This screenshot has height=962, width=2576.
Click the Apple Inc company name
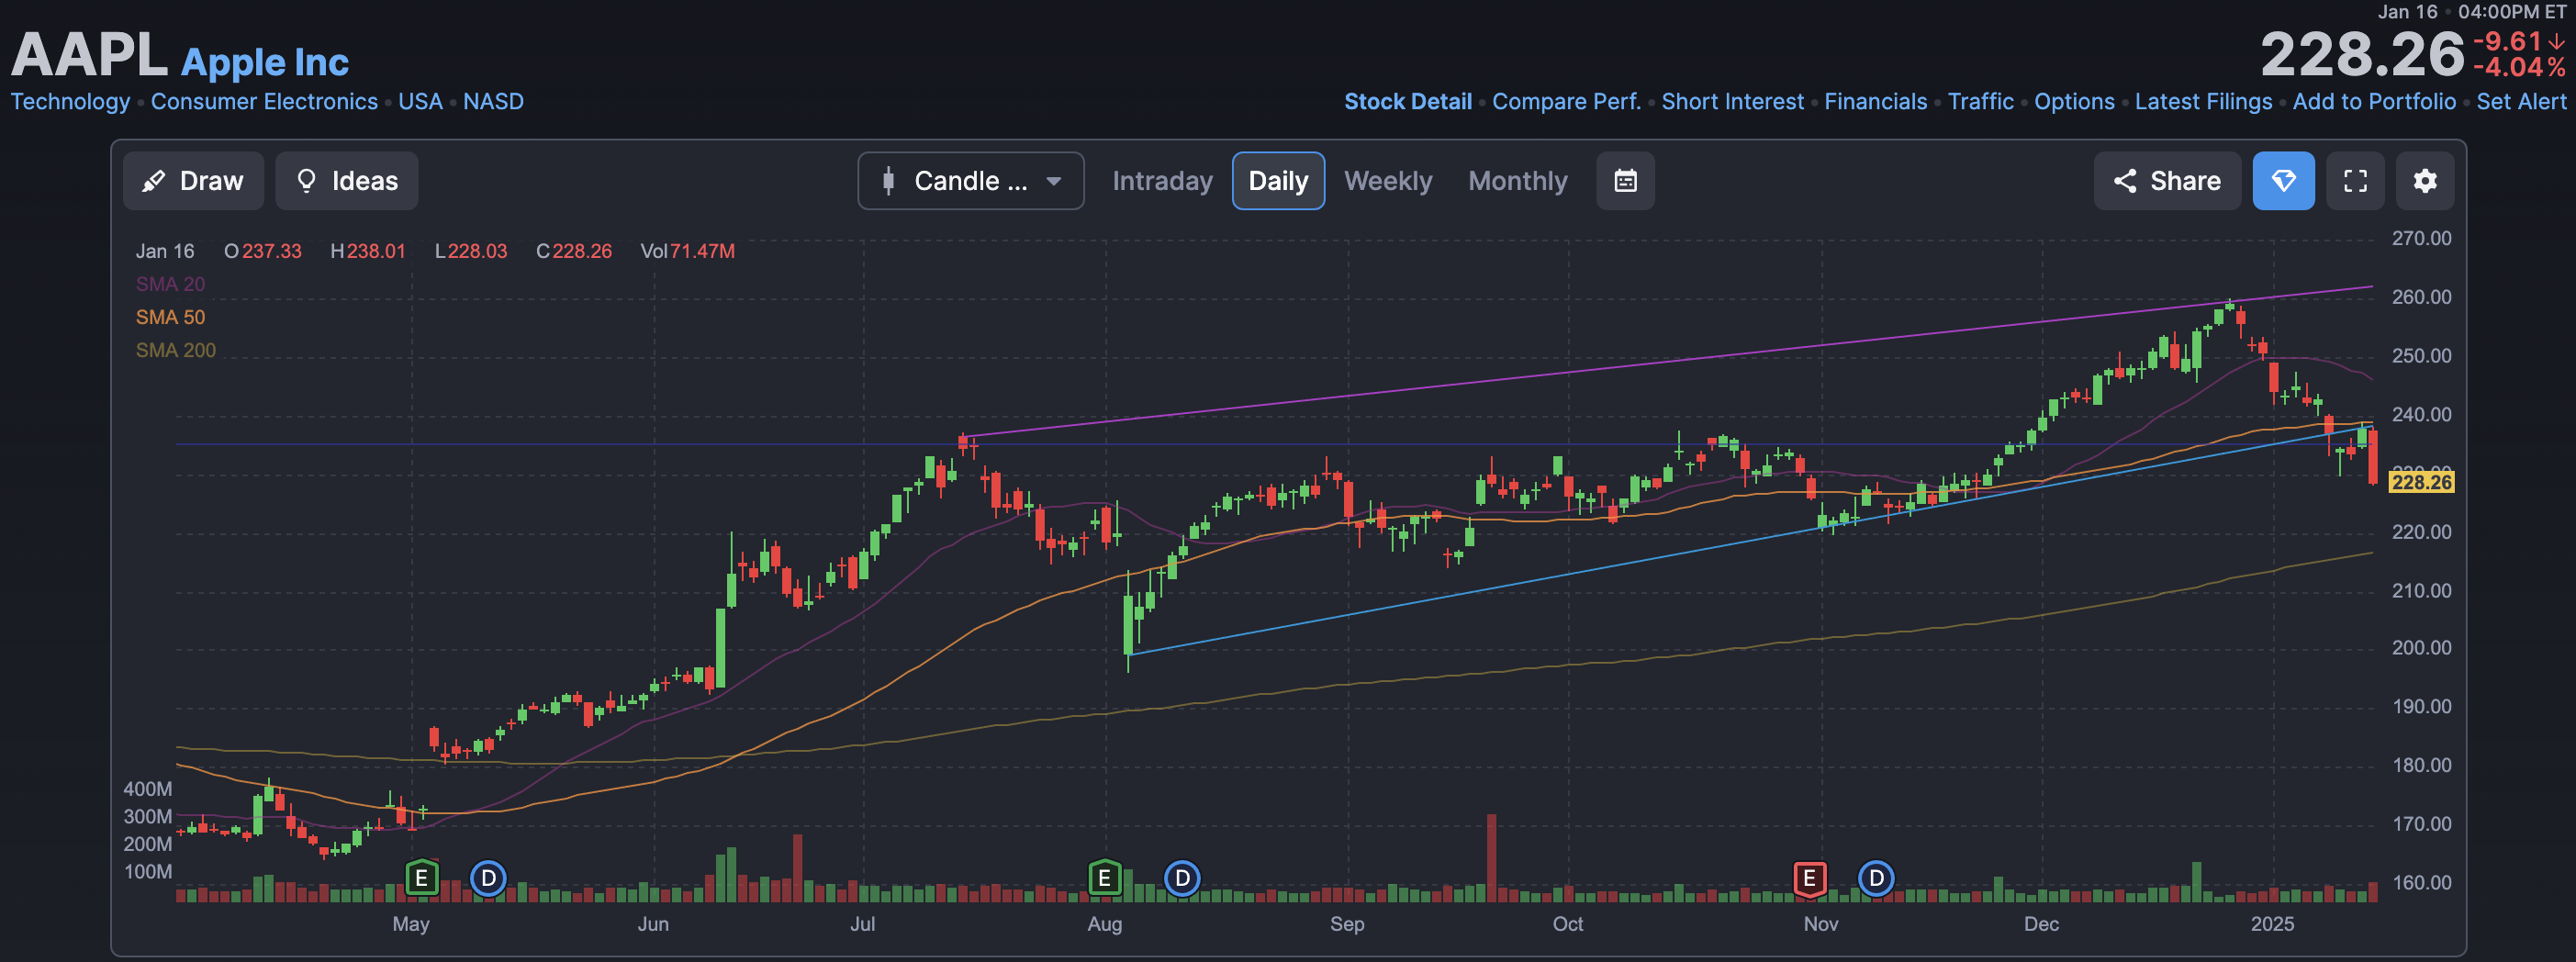[265, 62]
